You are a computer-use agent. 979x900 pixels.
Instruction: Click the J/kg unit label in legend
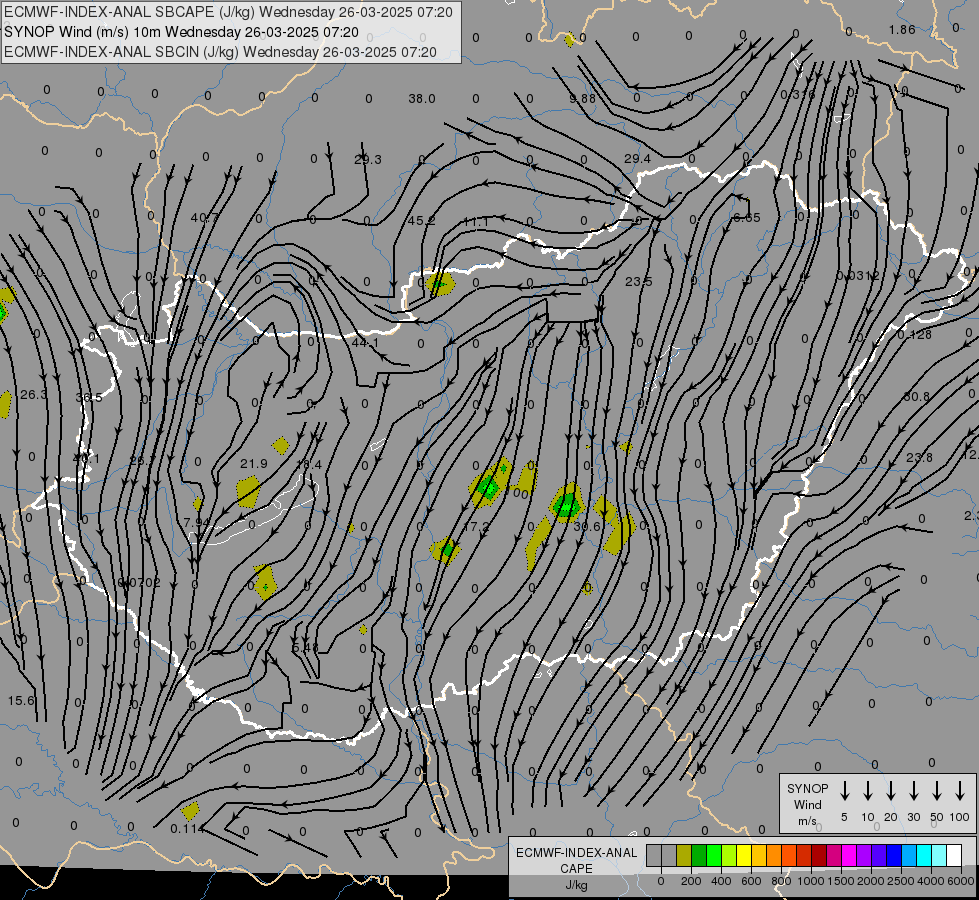tap(576, 885)
